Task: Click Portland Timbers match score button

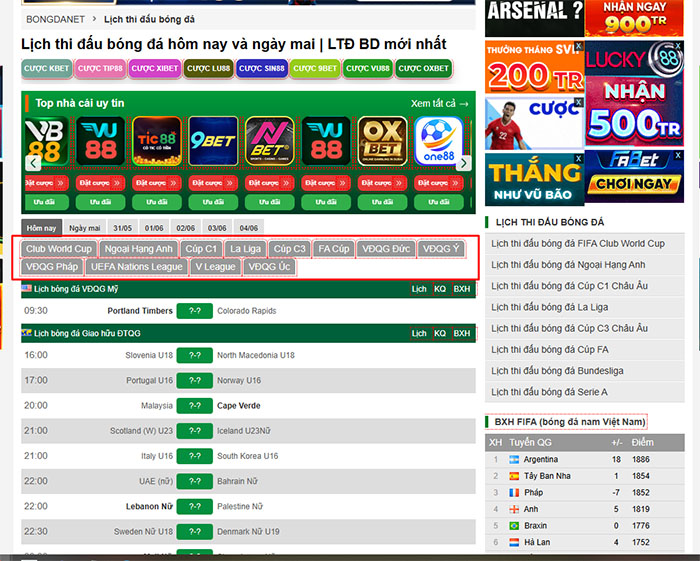Action: coord(195,311)
